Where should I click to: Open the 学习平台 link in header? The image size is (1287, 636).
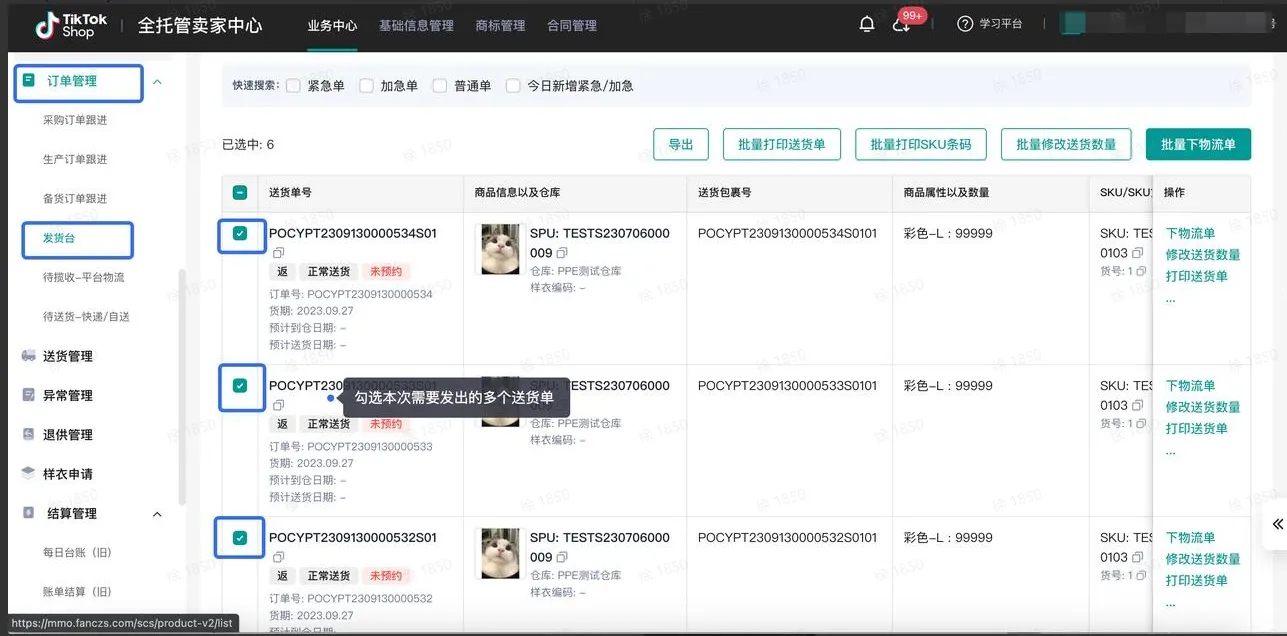pyautogui.click(x=1000, y=24)
